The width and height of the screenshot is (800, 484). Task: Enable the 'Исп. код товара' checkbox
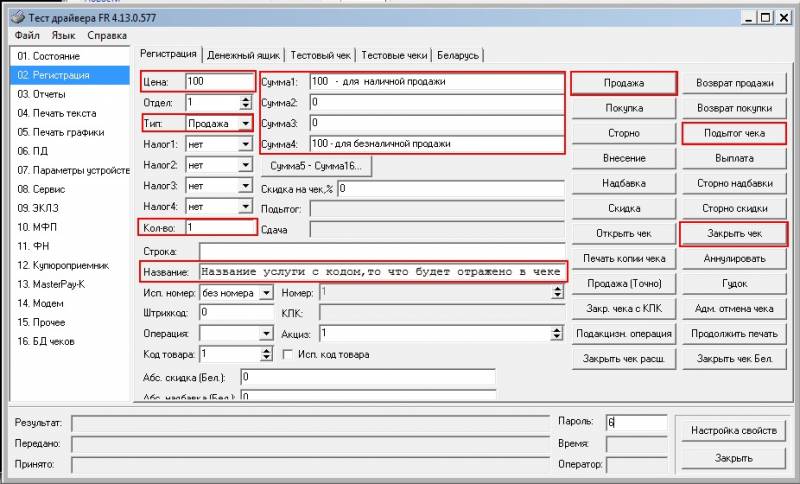(289, 354)
